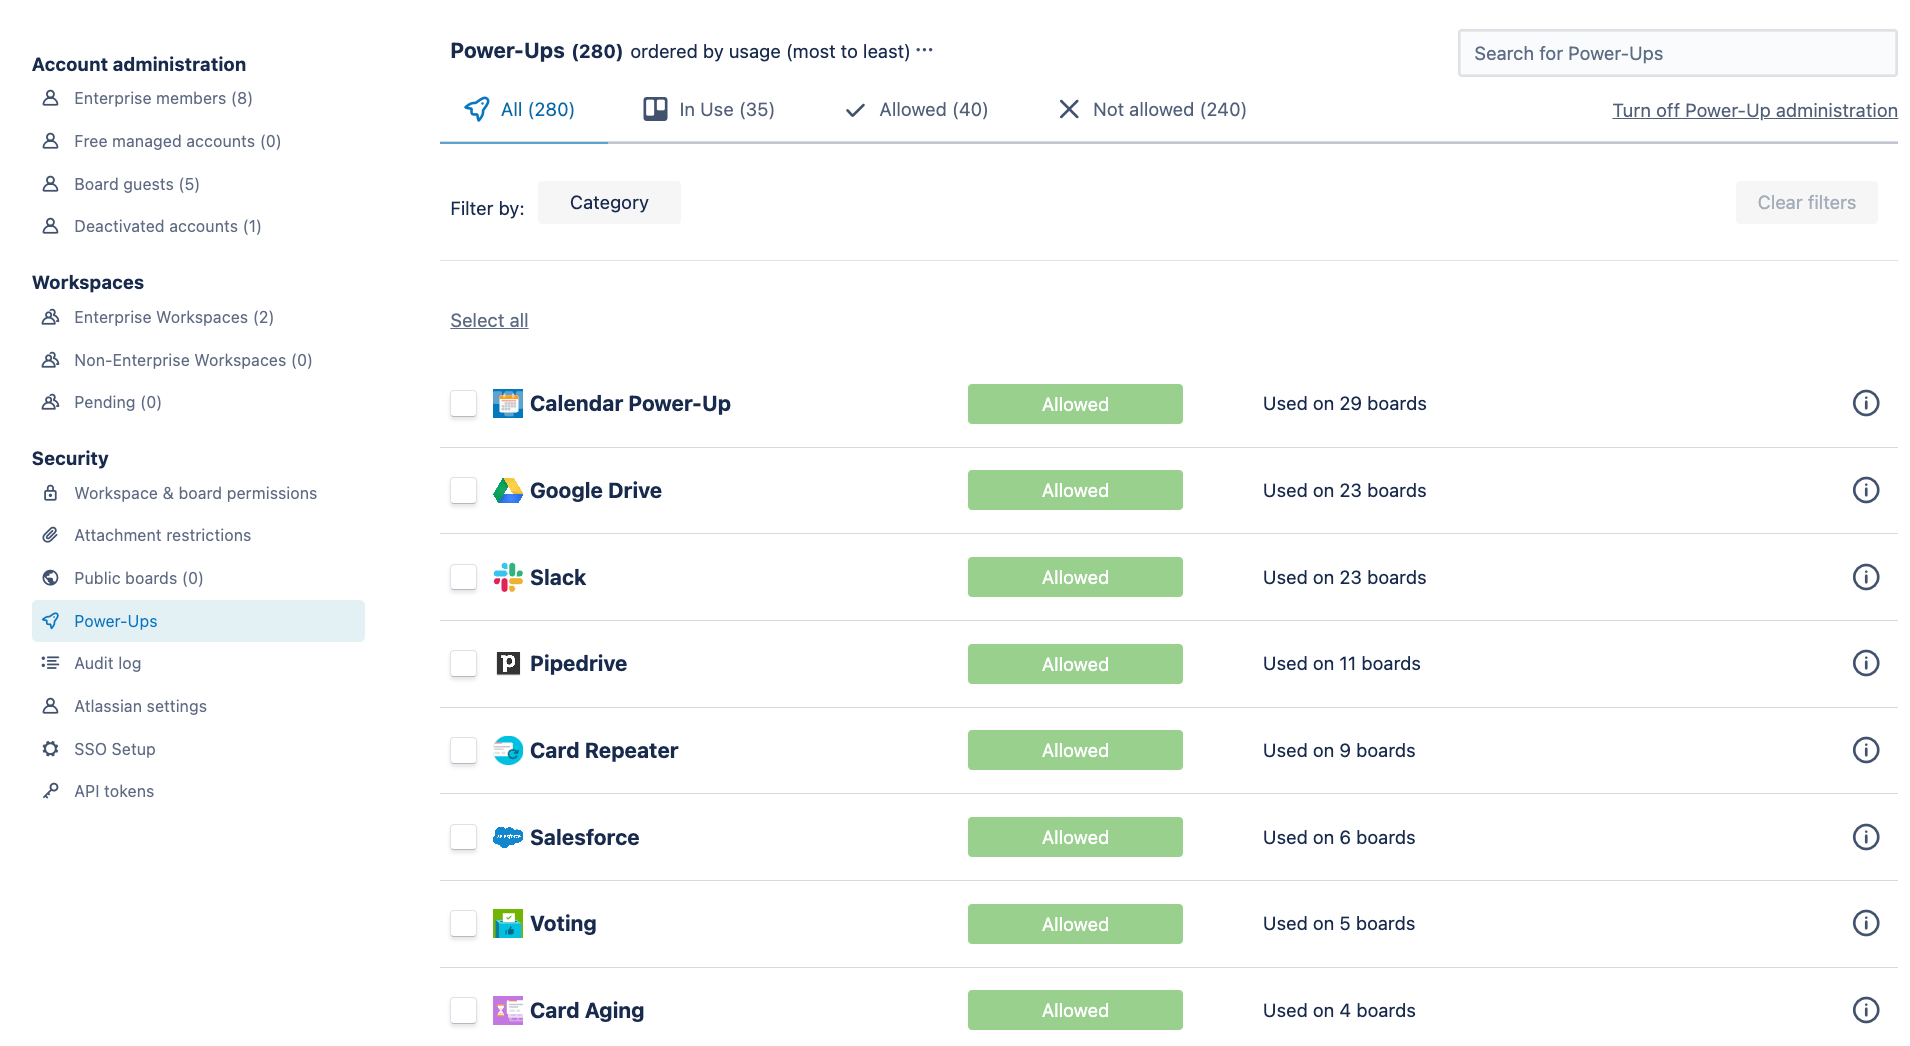The height and width of the screenshot is (1046, 1910).
Task: Open the Allowed (40) tab
Action: point(916,110)
